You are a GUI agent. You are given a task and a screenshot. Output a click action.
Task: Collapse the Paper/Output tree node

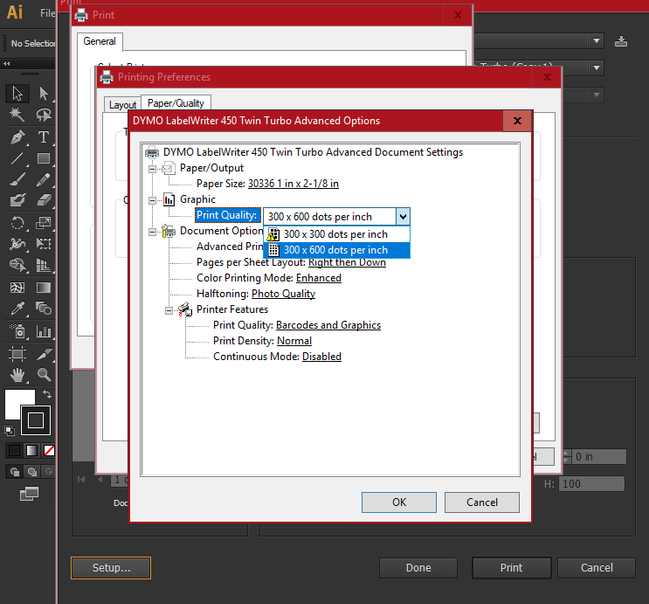tap(153, 168)
